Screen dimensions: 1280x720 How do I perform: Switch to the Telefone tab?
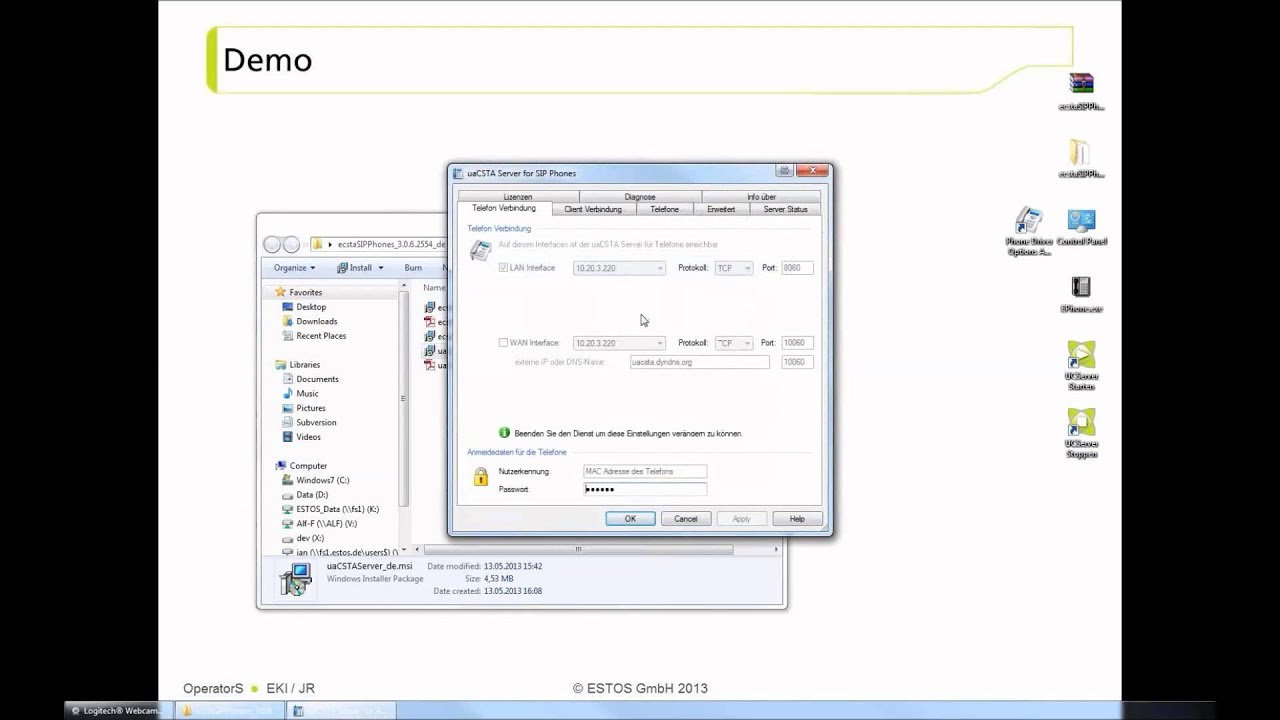coord(665,209)
